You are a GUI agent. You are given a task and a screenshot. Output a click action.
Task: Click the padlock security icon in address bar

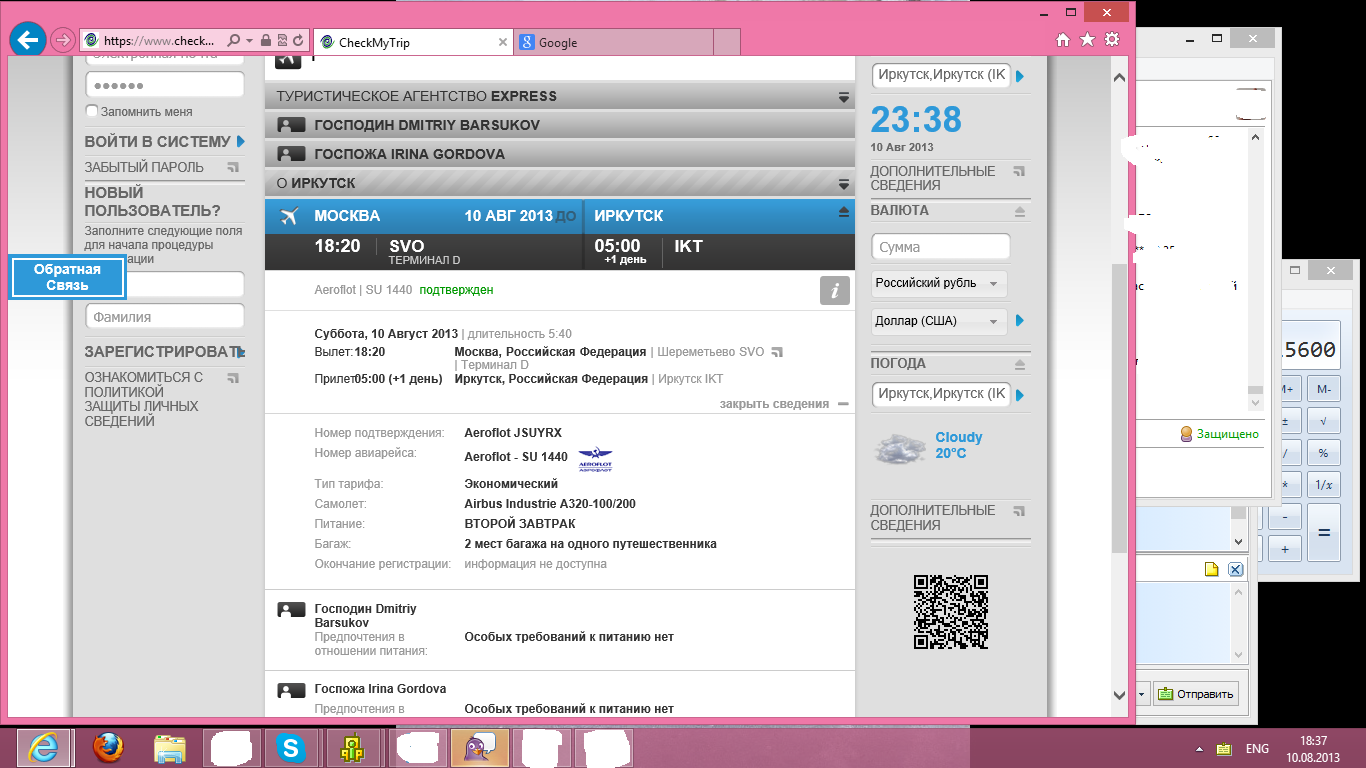(265, 41)
